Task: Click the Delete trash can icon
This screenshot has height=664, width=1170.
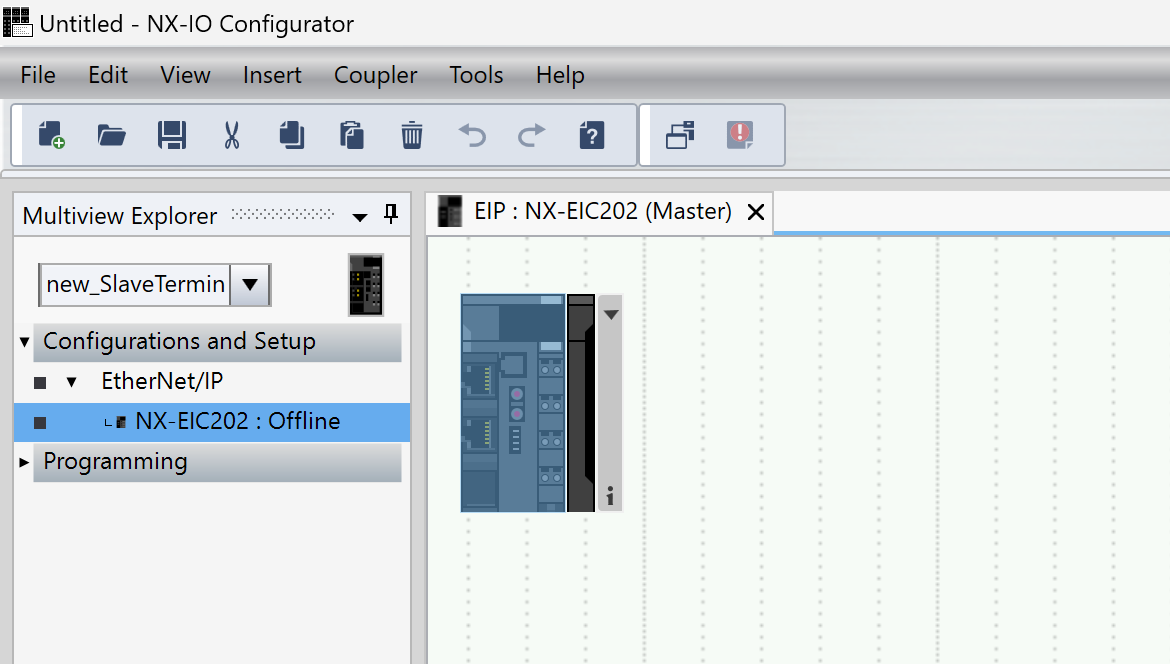Action: [x=412, y=135]
